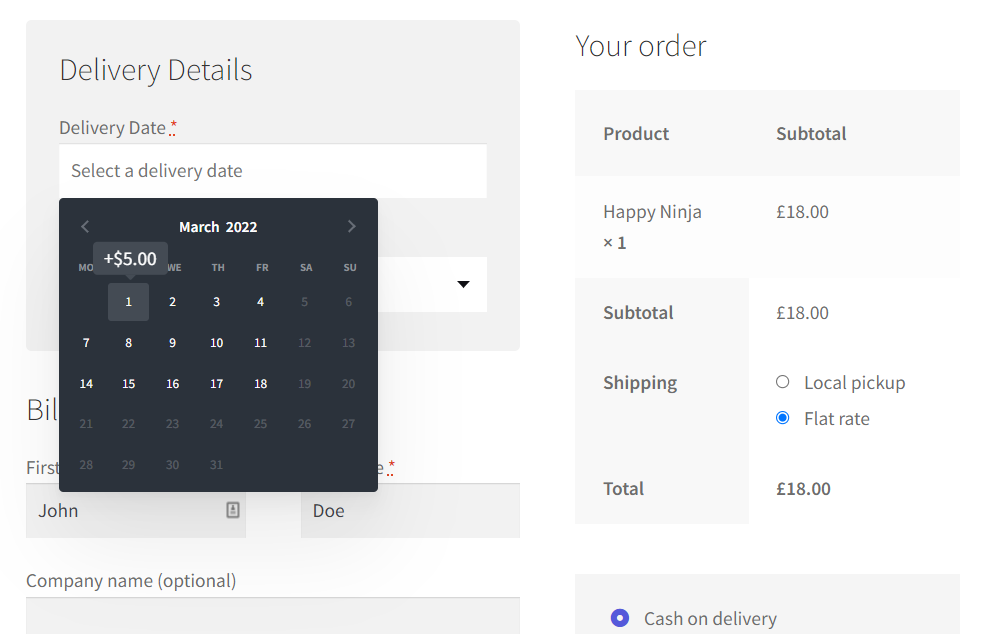Choose Cash on delivery payment method

(x=620, y=618)
